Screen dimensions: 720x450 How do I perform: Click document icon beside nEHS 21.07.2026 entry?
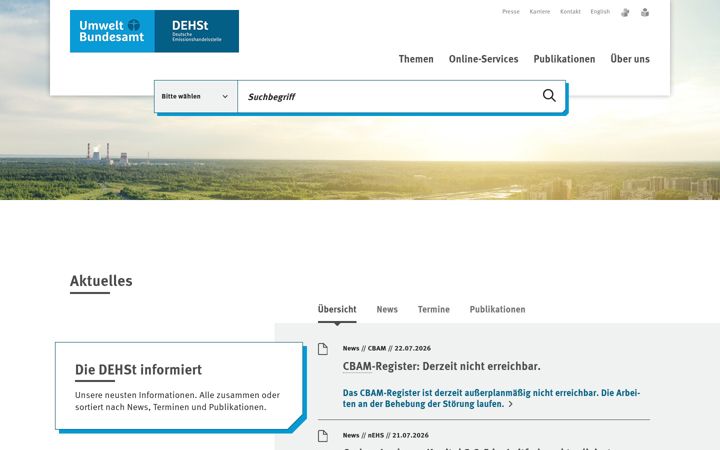[x=323, y=436]
